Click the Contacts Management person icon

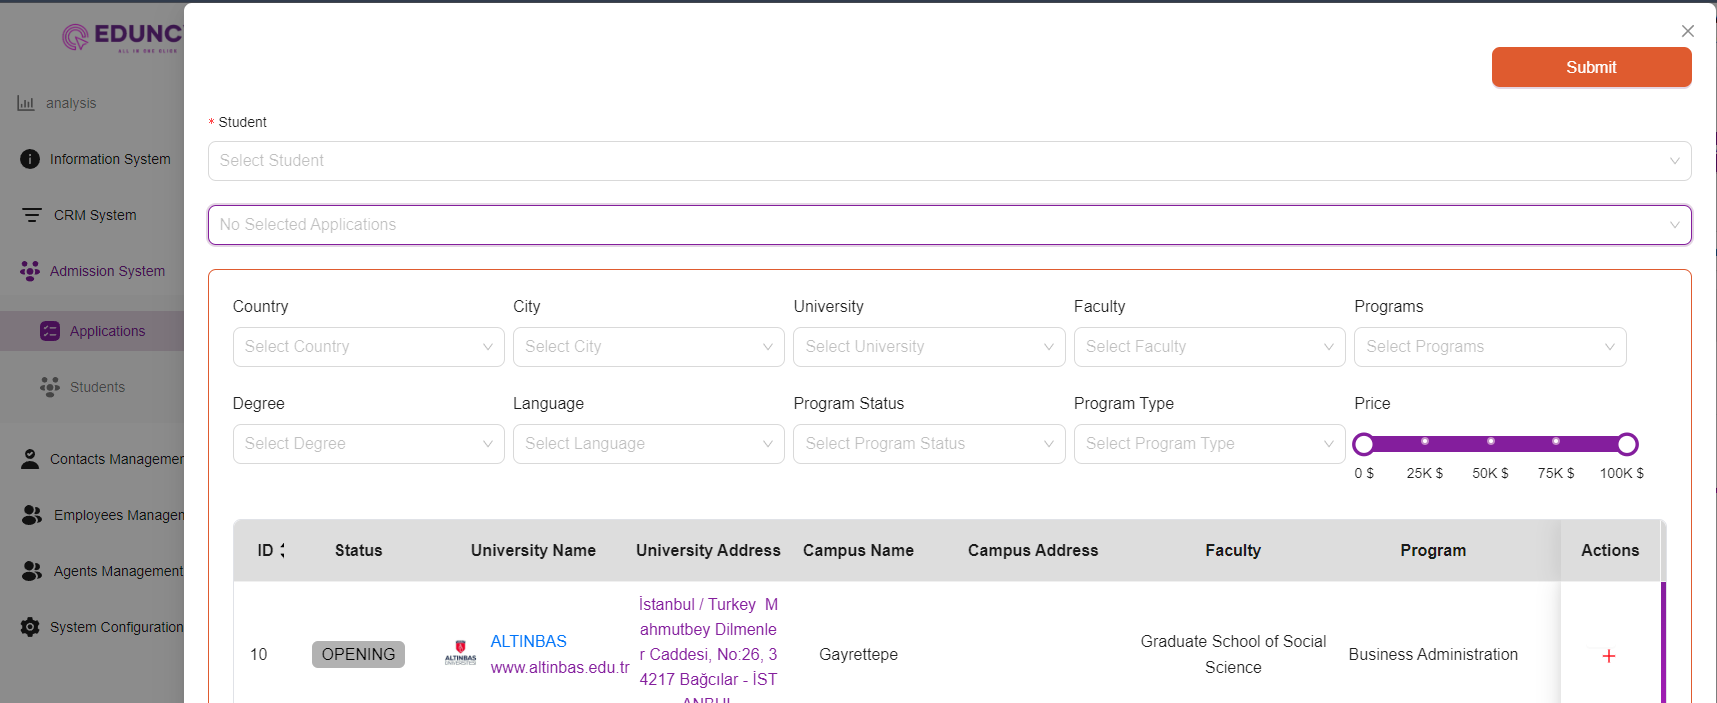[30, 459]
